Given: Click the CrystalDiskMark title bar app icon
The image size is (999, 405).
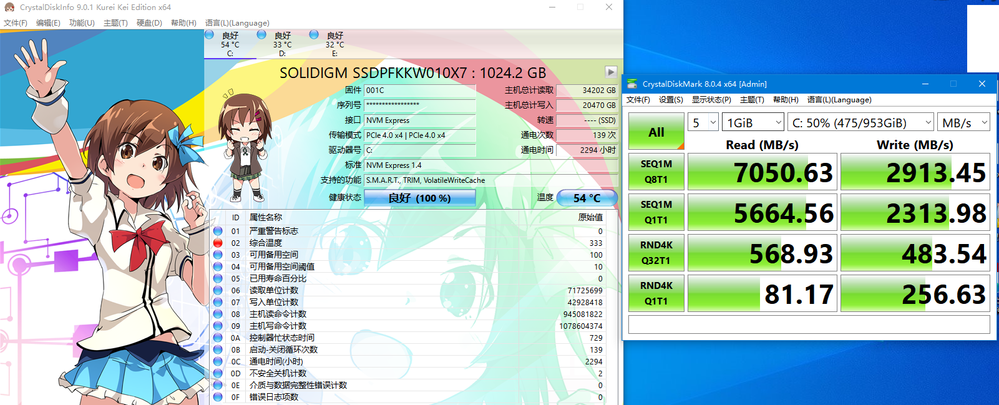Looking at the screenshot, I should [632, 83].
